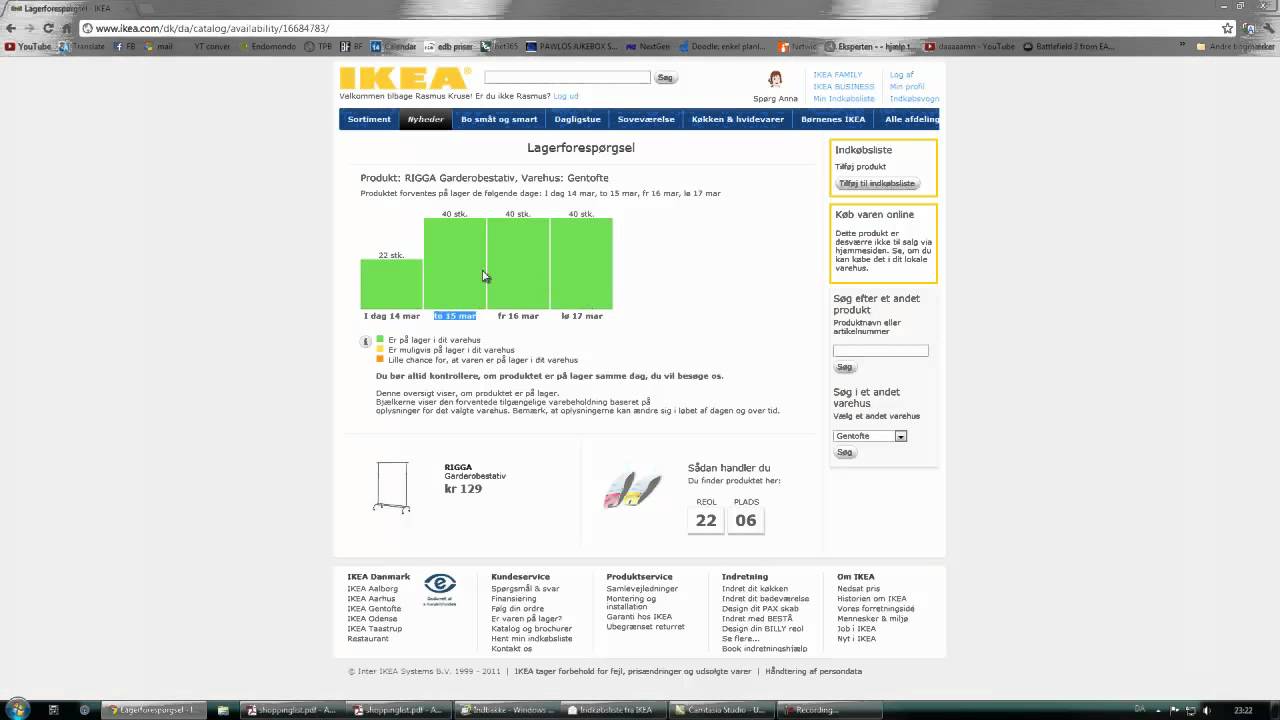Screen dimensions: 1280x720
Task: Open the Køkken & hvidevarer tab
Action: pyautogui.click(x=738, y=119)
